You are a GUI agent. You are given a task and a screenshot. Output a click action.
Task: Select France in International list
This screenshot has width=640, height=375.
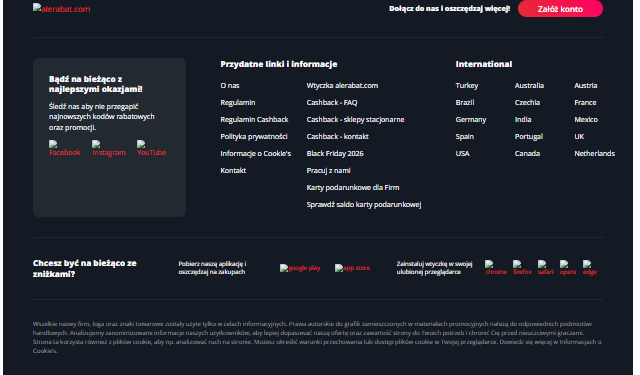click(x=585, y=103)
